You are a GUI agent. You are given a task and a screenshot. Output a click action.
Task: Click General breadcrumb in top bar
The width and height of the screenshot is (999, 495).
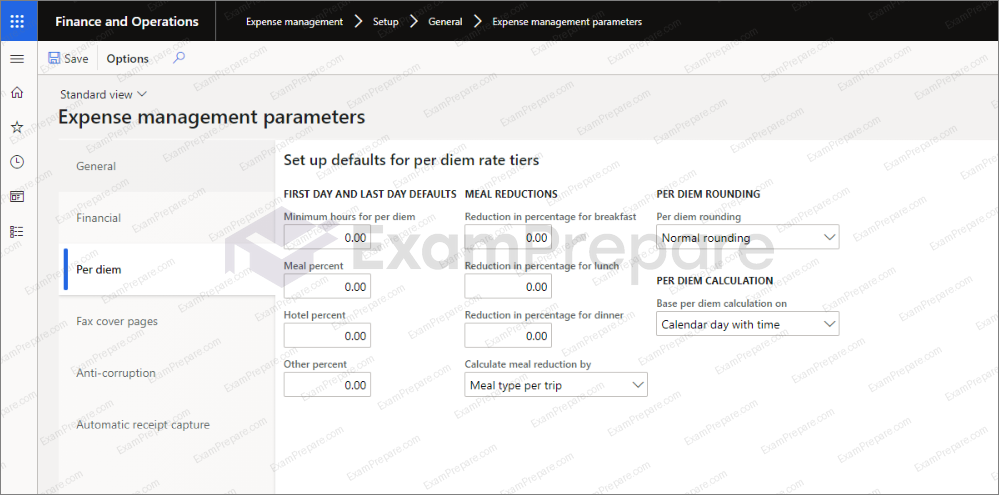tap(445, 22)
